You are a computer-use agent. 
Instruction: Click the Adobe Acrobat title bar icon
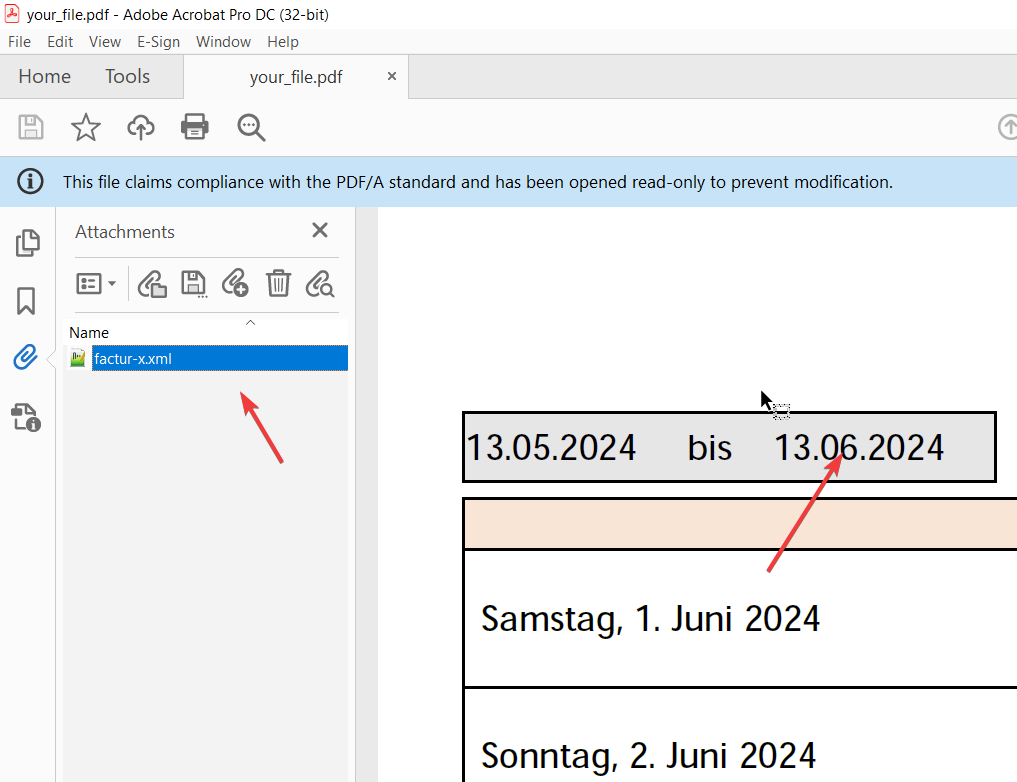click(x=12, y=14)
